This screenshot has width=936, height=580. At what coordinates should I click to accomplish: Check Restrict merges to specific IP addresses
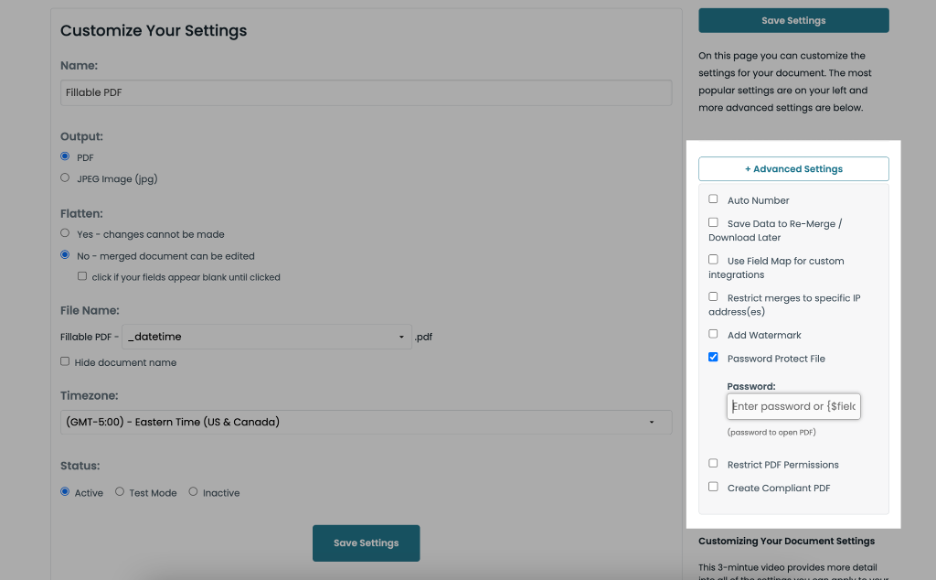[713, 296]
